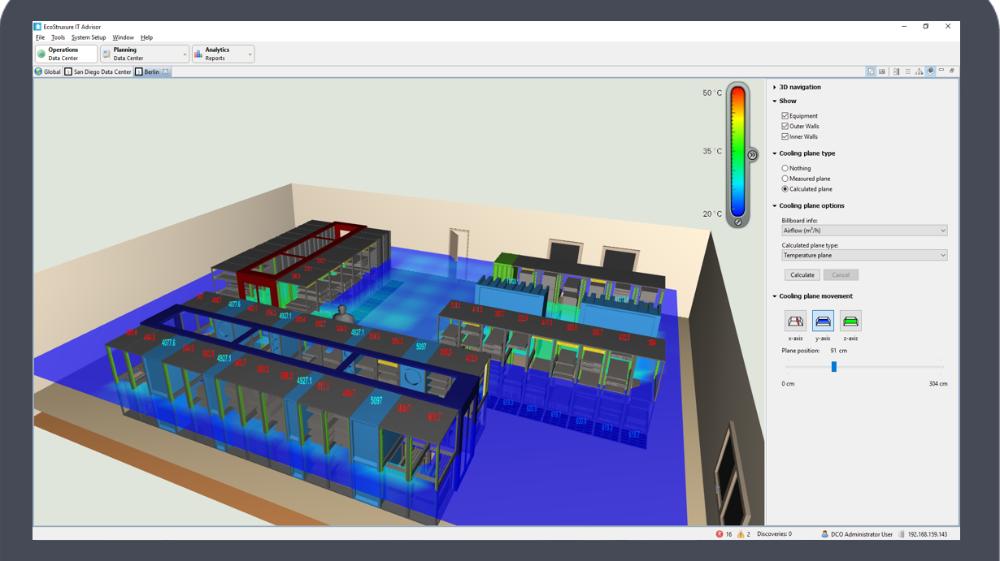The height and width of the screenshot is (561, 1000).
Task: Open the Billboard info Airflow dropdown
Action: tap(864, 230)
